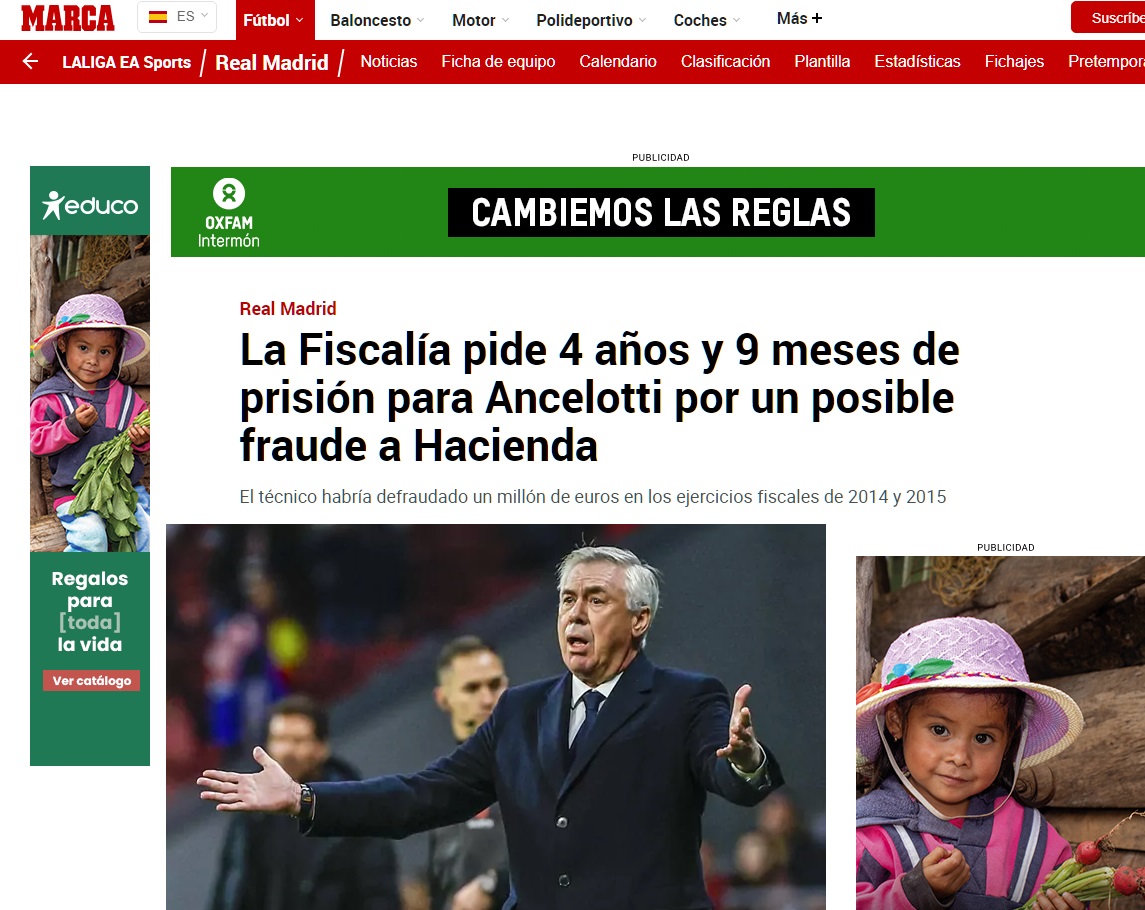Click the Ancelotti article photo
This screenshot has width=1145, height=910.
pyautogui.click(x=496, y=716)
